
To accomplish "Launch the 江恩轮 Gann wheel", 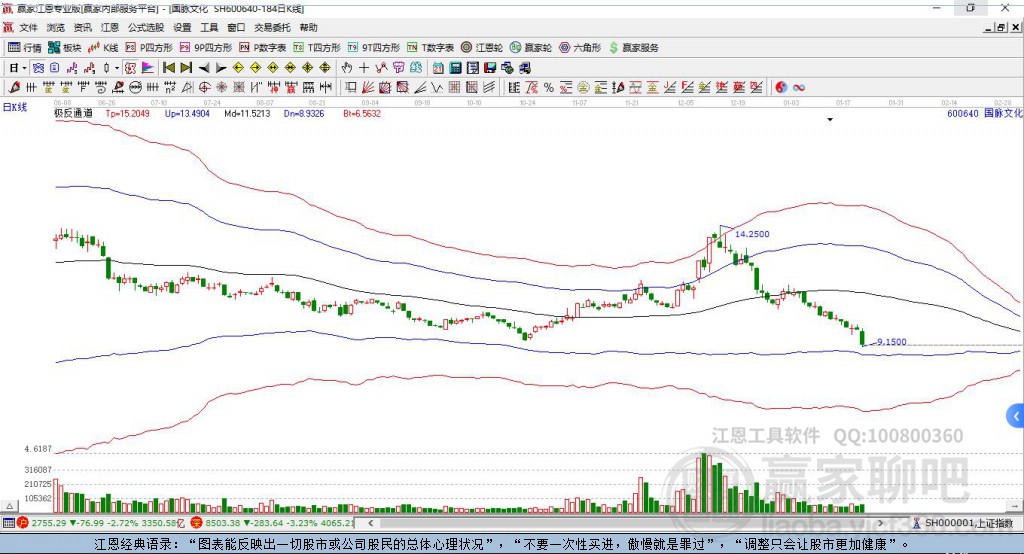I will [482, 48].
